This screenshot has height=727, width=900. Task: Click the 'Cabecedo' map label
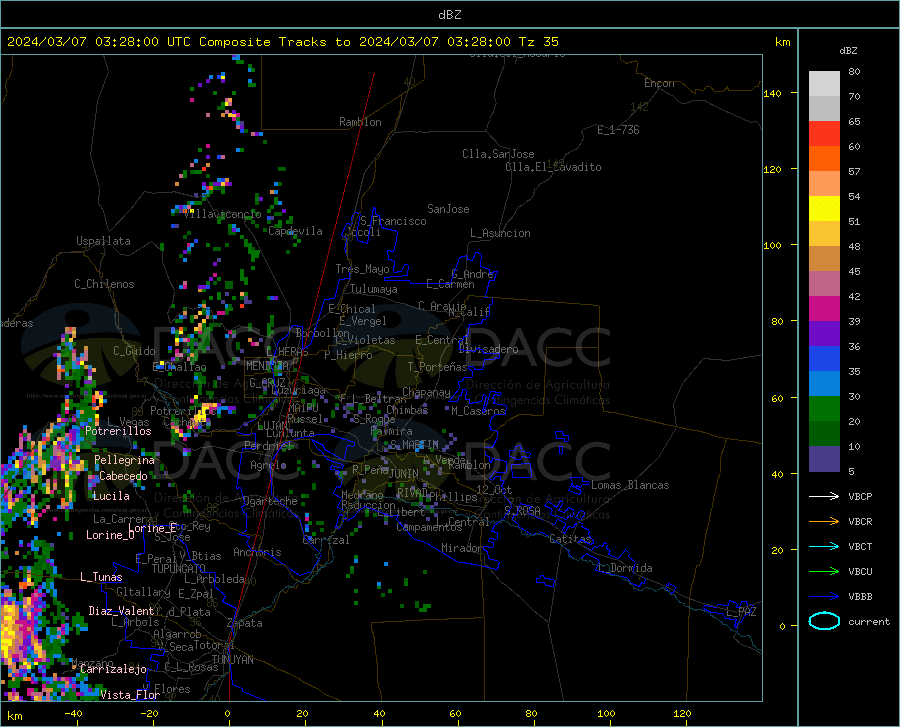click(x=123, y=476)
